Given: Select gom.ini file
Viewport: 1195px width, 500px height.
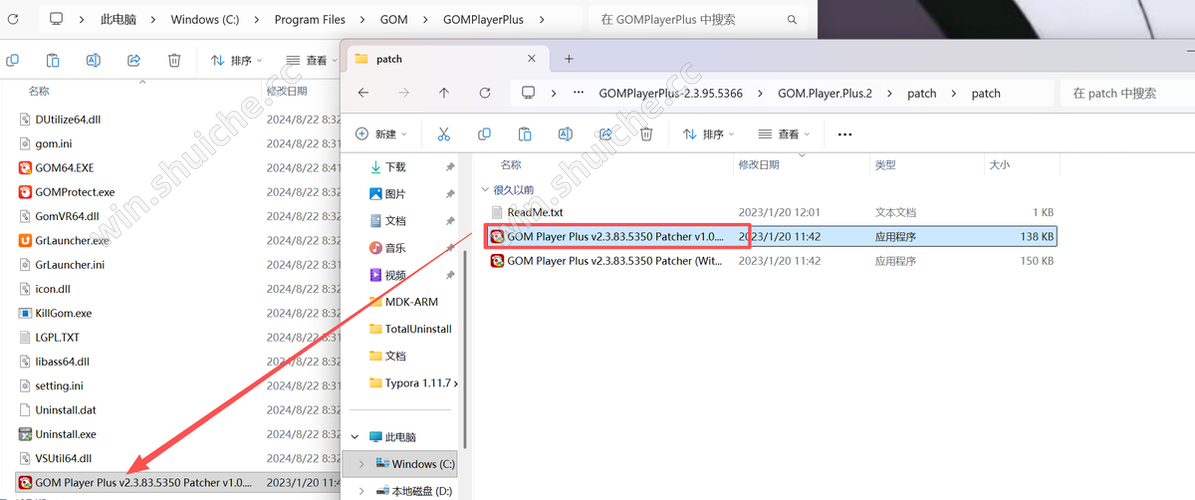Looking at the screenshot, I should pos(45,143).
